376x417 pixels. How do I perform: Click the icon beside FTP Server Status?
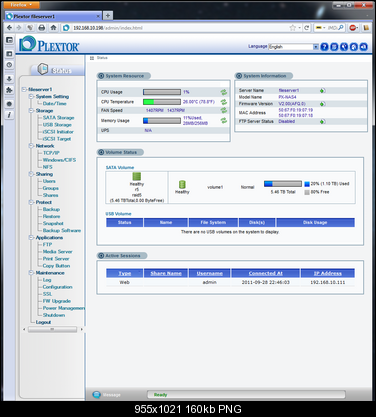322,121
